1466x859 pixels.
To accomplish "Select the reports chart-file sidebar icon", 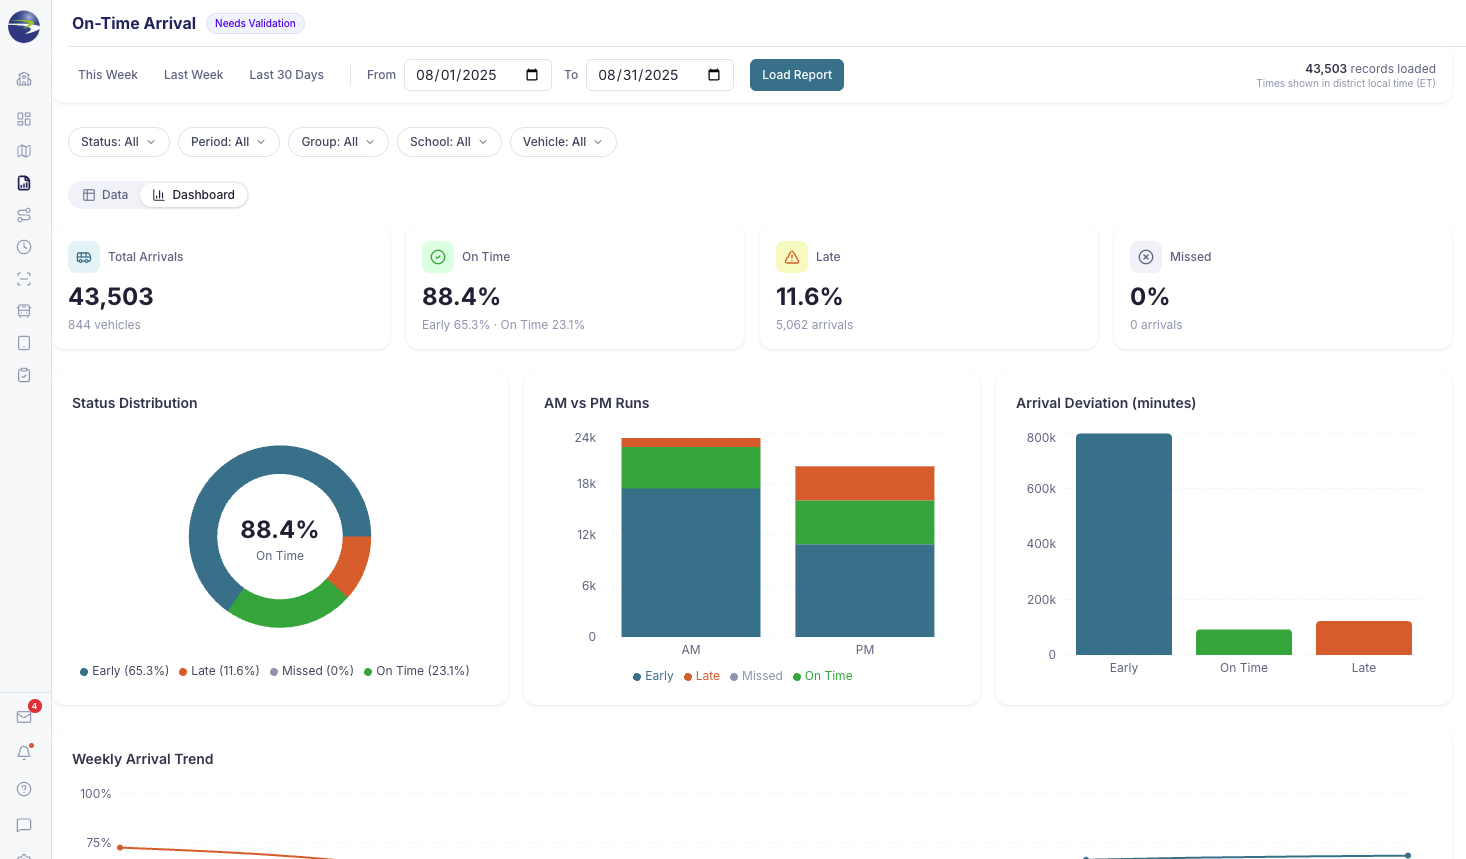I will pos(24,183).
